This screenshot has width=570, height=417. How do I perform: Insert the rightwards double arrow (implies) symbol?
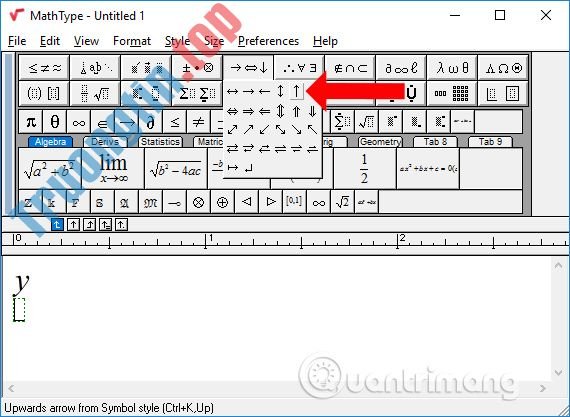[x=248, y=111]
